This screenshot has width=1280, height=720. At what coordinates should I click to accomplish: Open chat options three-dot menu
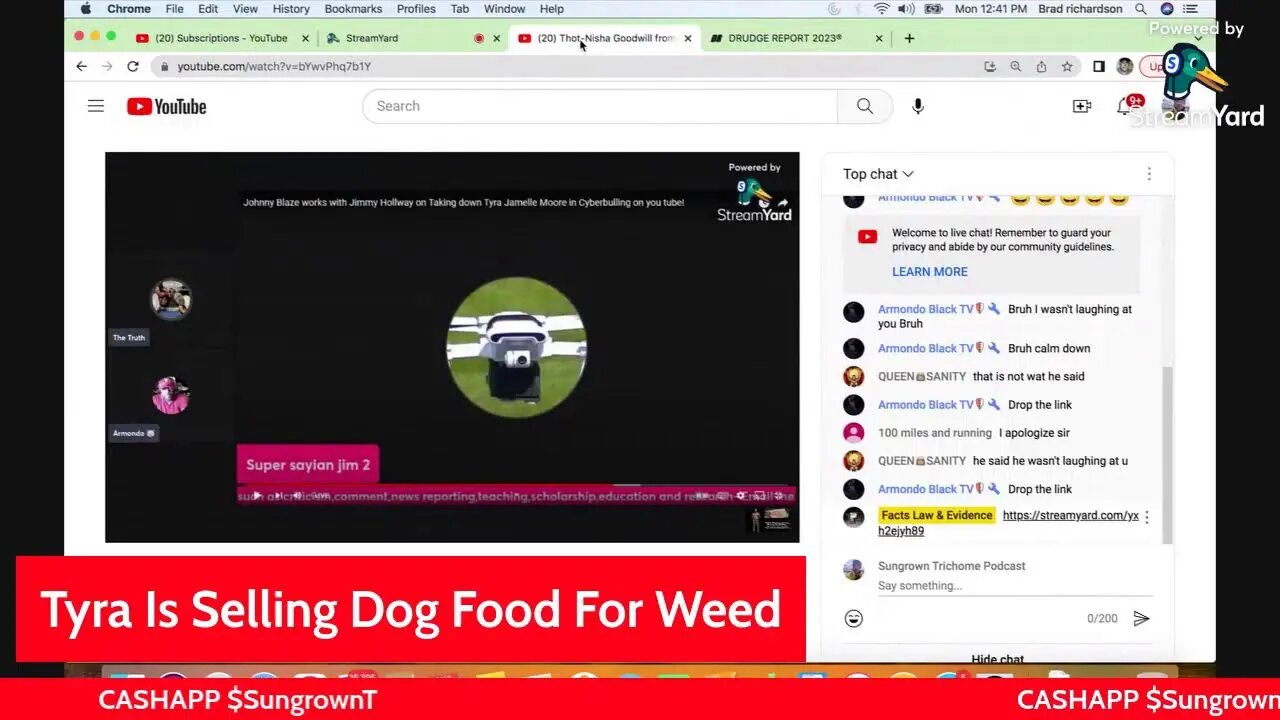[1149, 174]
